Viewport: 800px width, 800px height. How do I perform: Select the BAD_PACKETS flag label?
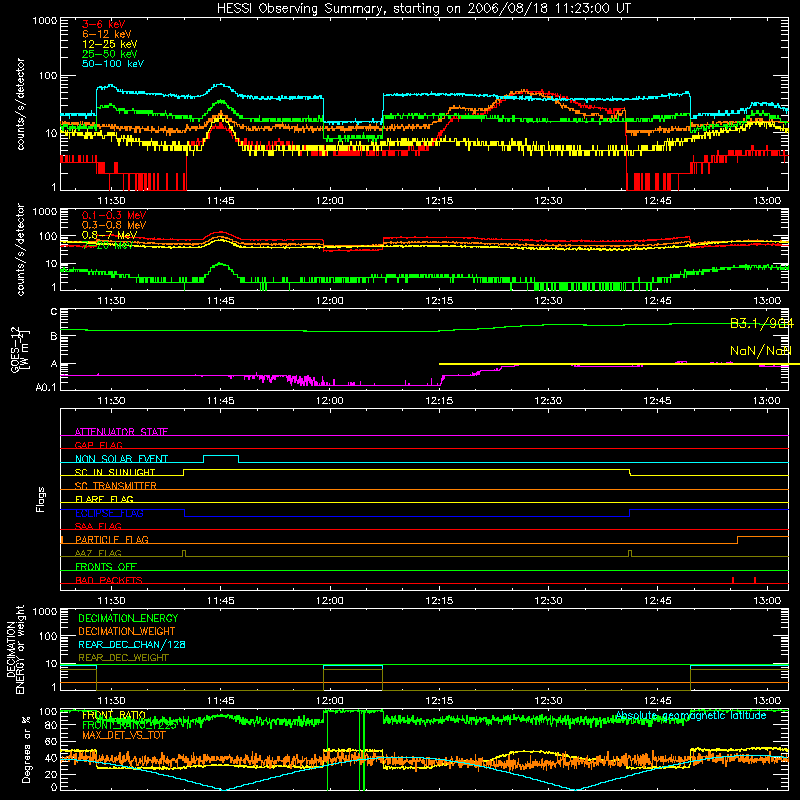[x=109, y=580]
